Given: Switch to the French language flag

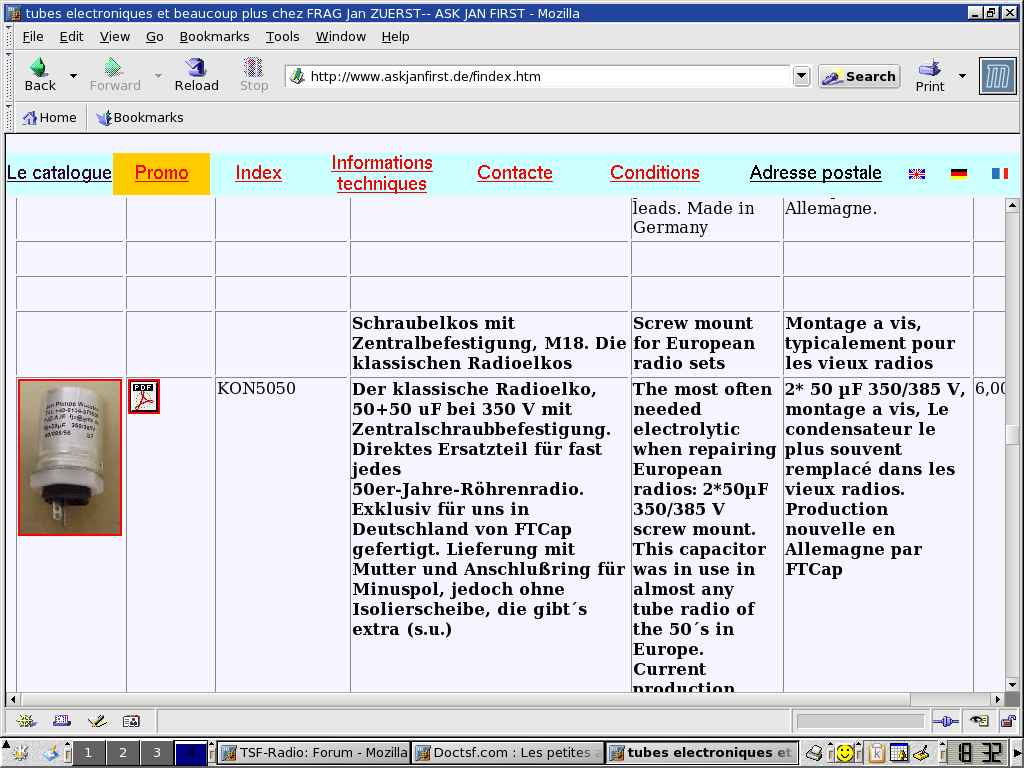Looking at the screenshot, I should 1000,174.
